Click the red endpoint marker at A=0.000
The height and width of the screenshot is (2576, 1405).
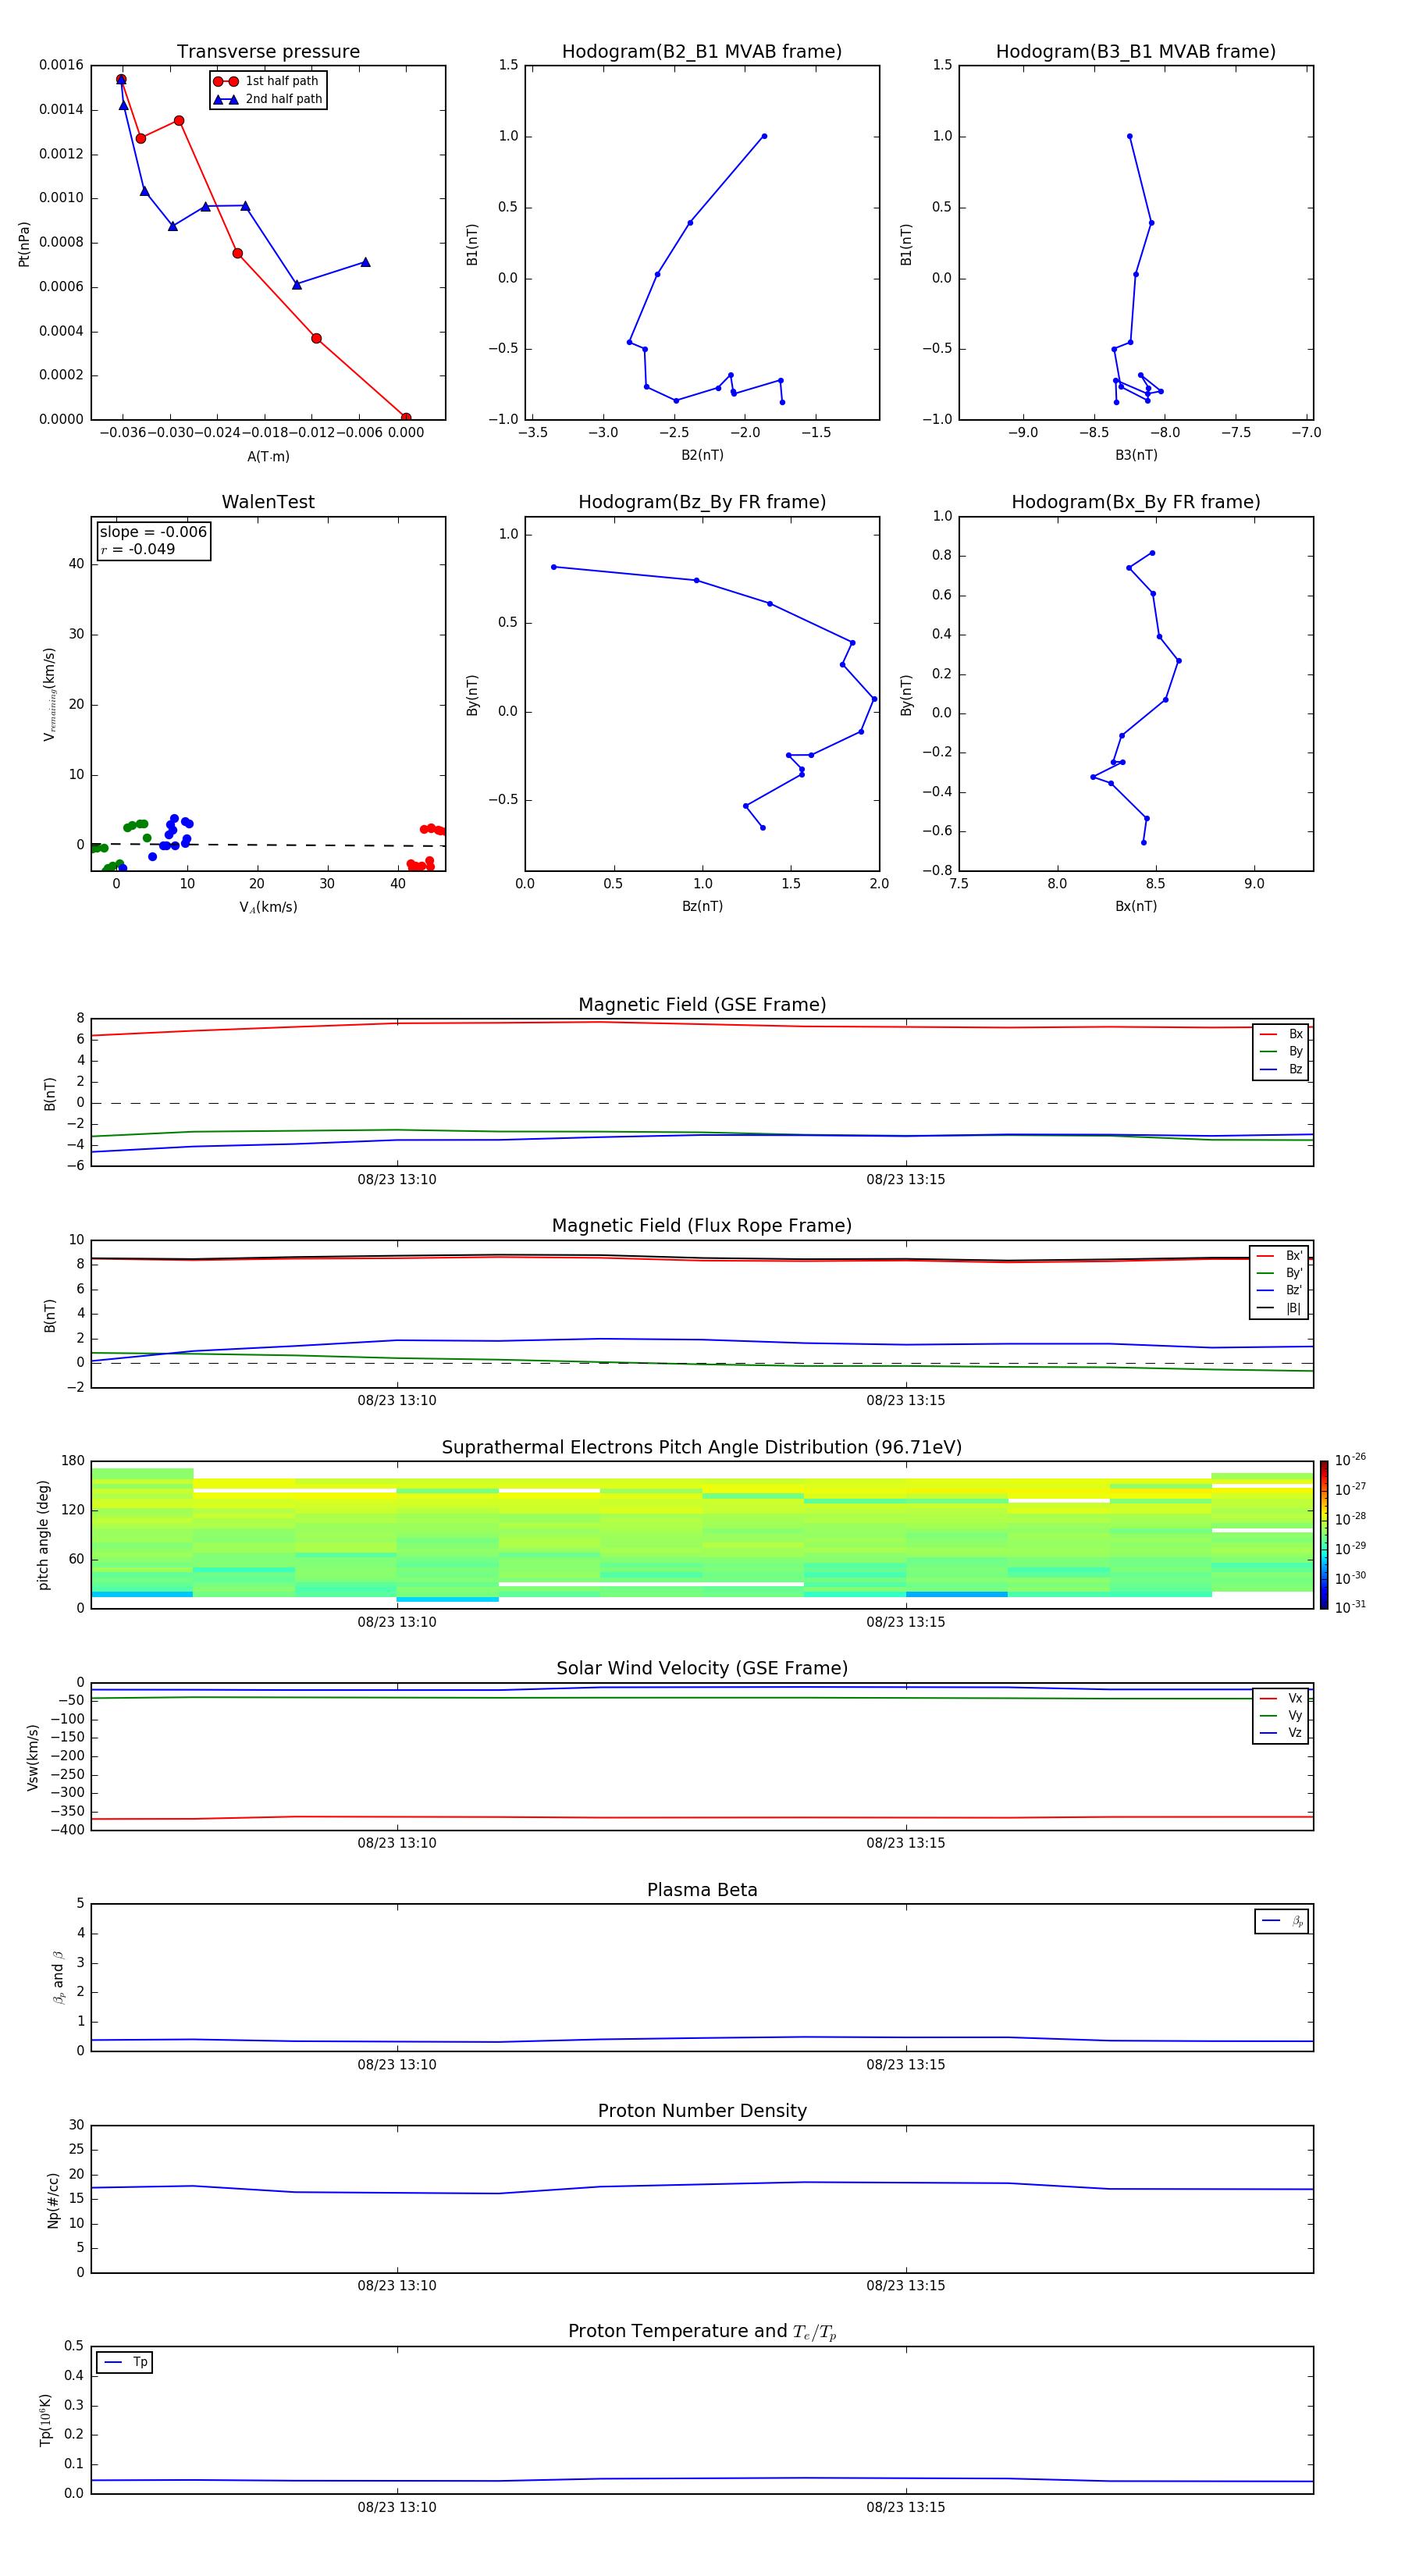tap(406, 418)
